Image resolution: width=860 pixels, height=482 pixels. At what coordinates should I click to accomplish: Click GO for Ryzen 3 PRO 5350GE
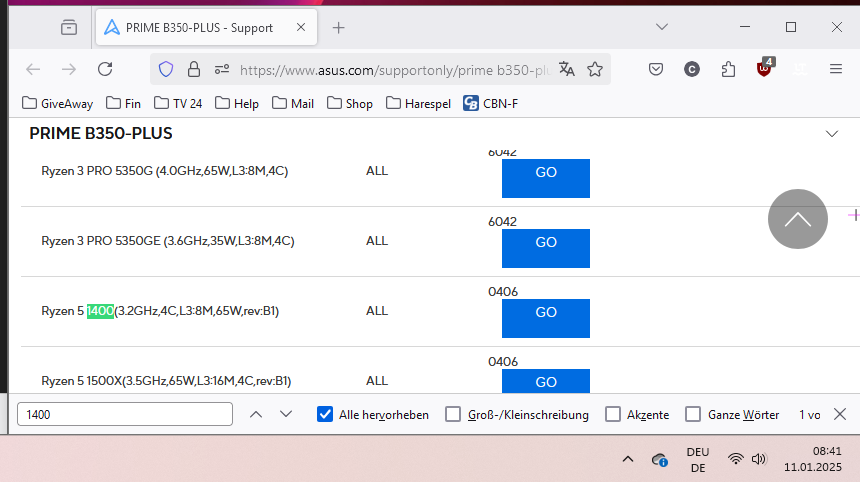coord(546,248)
